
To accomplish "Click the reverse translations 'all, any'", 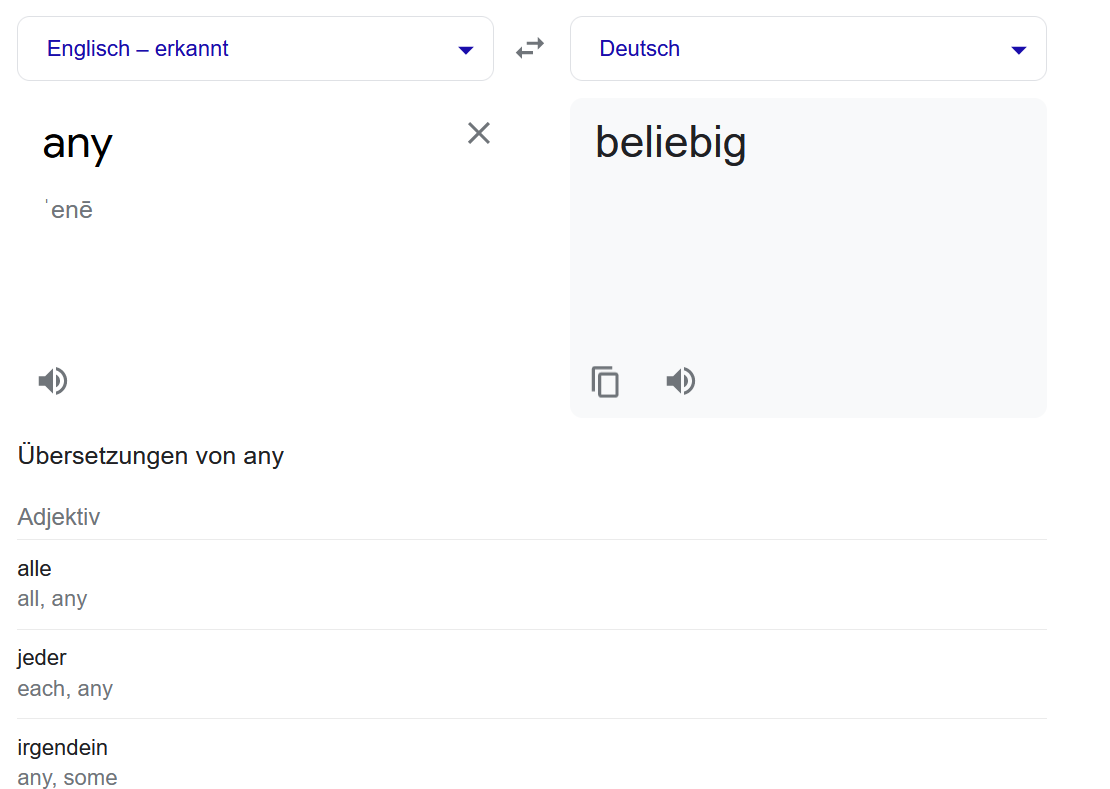I will pyautogui.click(x=52, y=599).
